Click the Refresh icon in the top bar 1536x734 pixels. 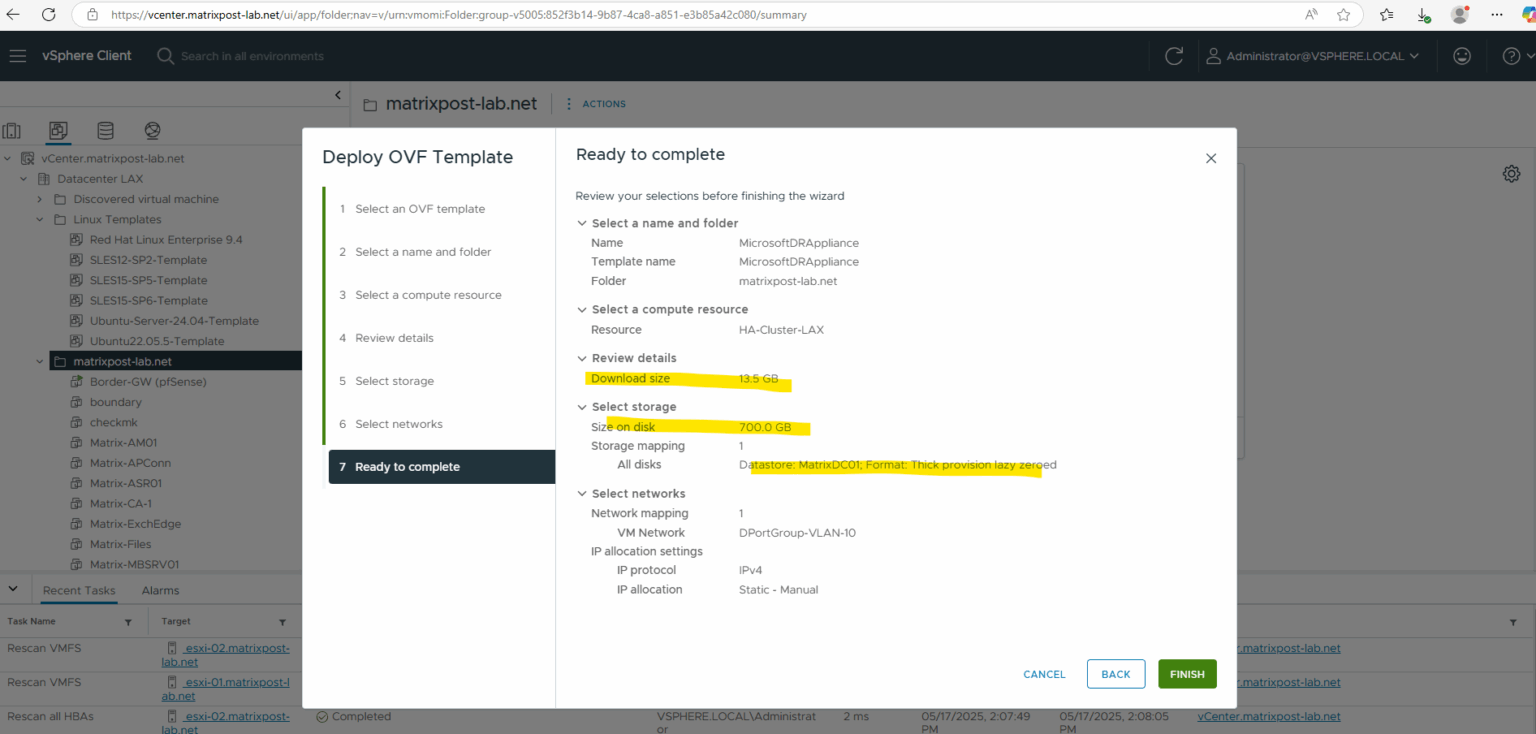(1173, 55)
